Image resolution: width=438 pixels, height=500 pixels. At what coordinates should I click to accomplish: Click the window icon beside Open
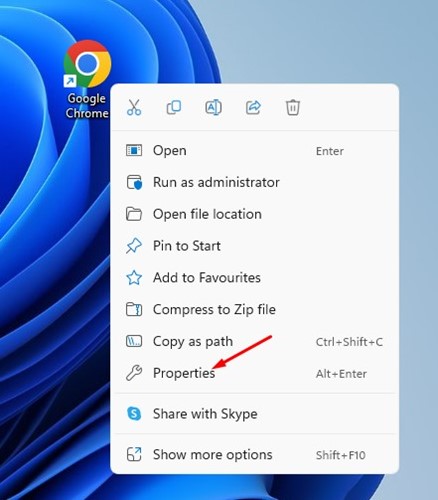coord(134,151)
